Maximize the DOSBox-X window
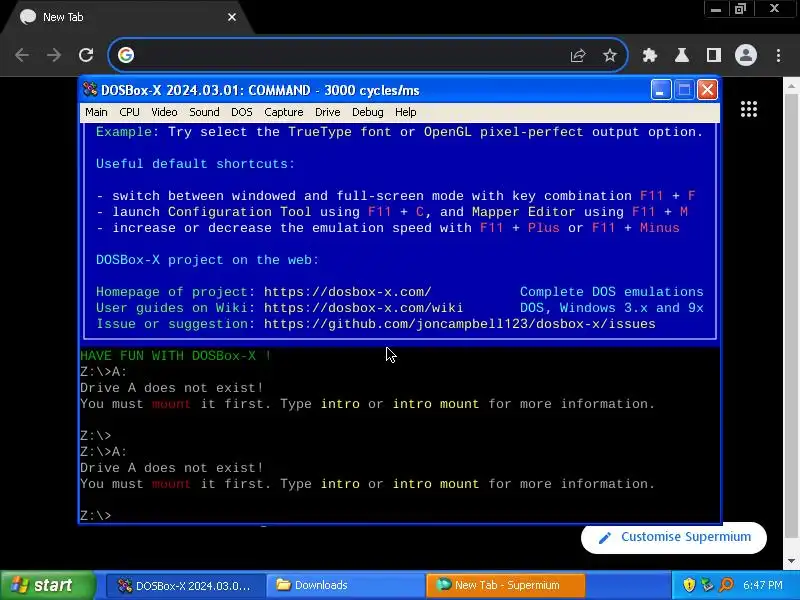Image resolution: width=800 pixels, height=600 pixels. click(x=684, y=90)
